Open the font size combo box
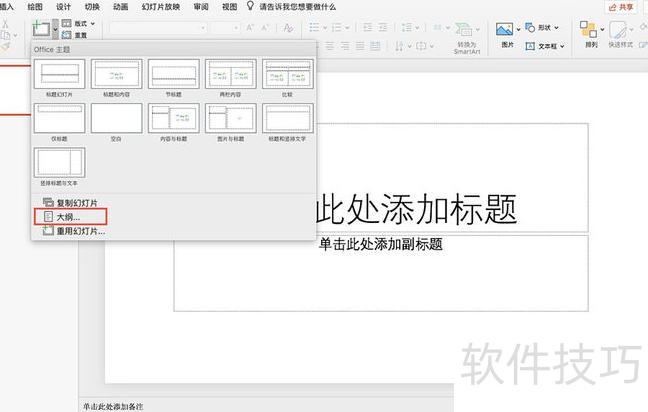This screenshot has height=412, width=648. pos(225,28)
